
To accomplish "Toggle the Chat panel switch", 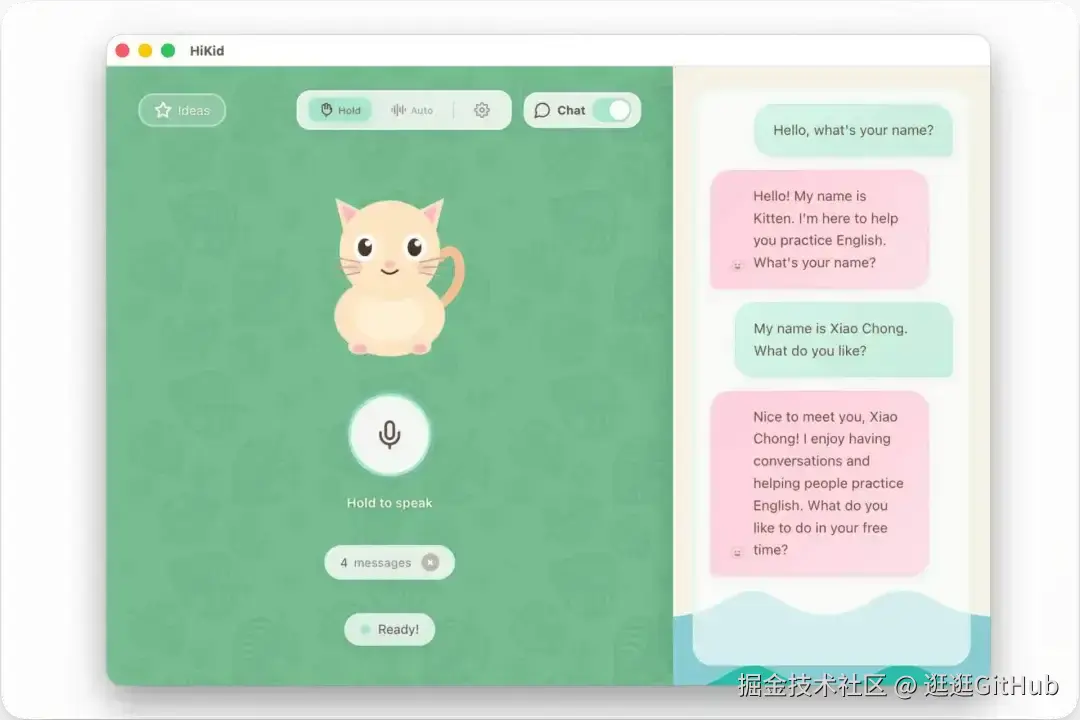I will pos(612,110).
